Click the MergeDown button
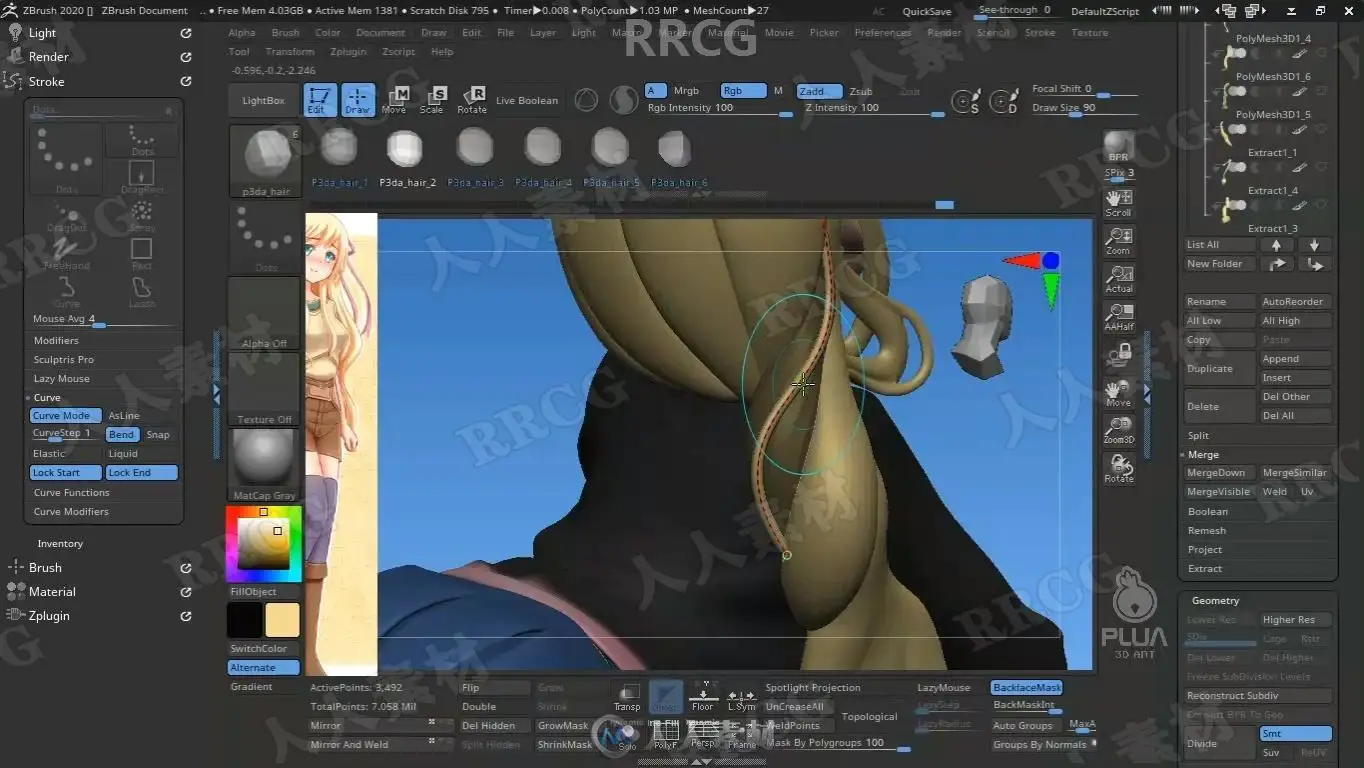The width and height of the screenshot is (1364, 768). 1220,473
